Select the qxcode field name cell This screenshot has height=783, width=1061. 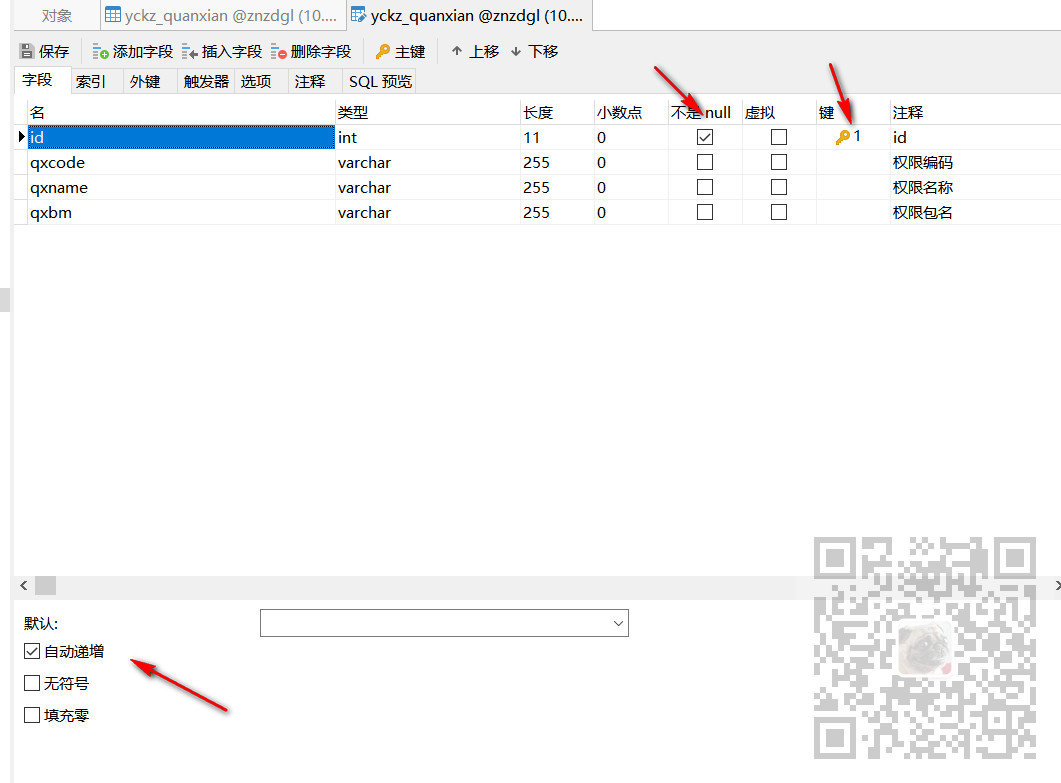[x=181, y=162]
